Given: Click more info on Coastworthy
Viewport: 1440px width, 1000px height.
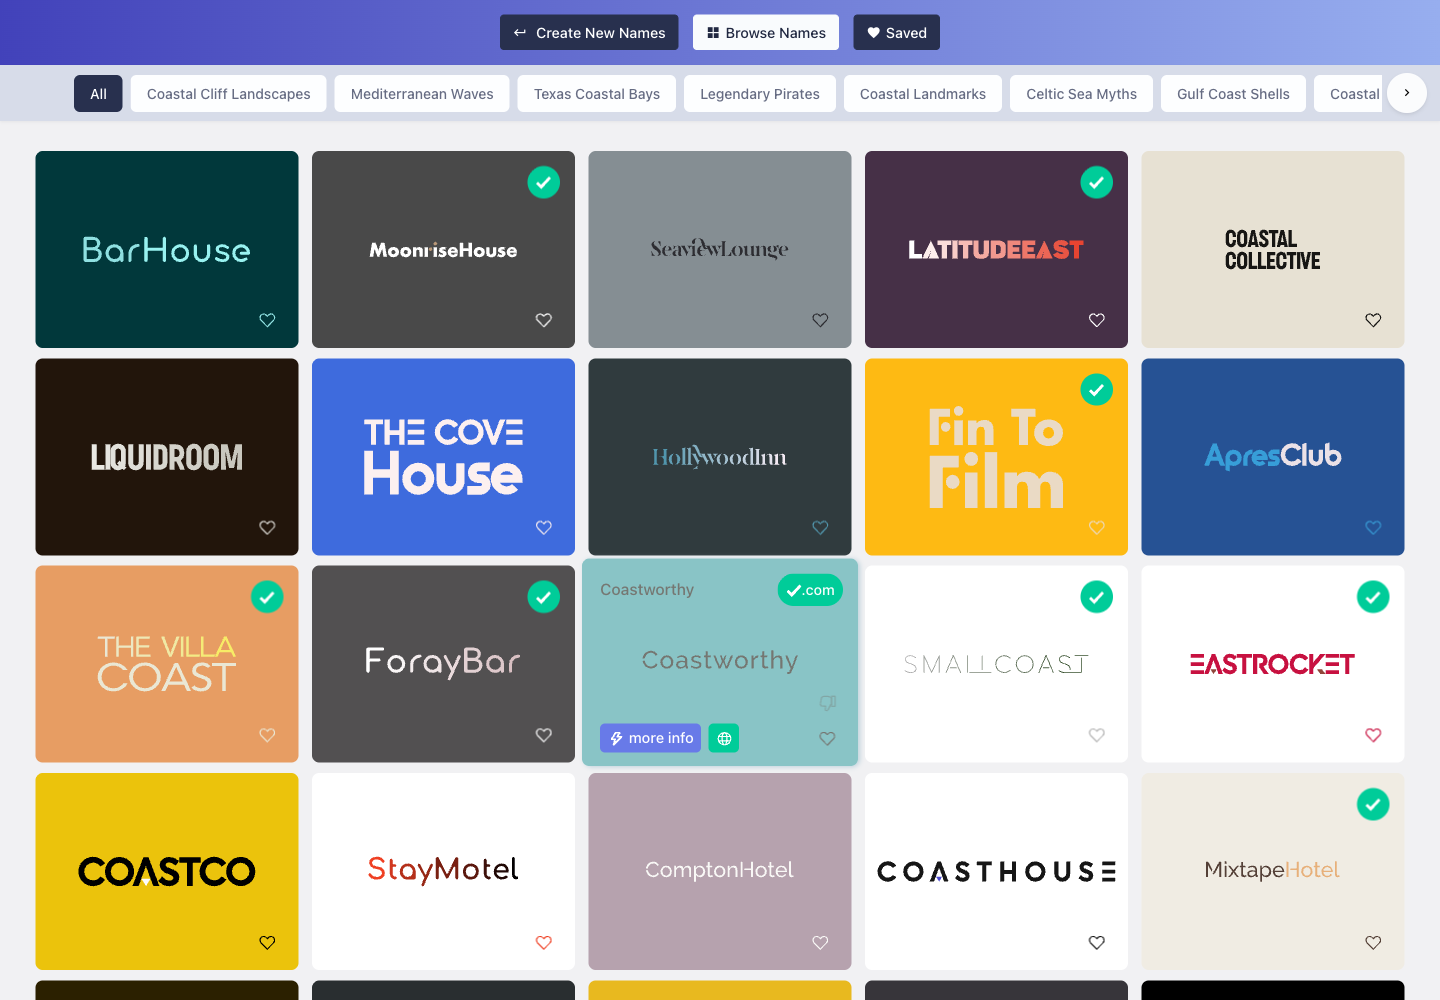Looking at the screenshot, I should (x=650, y=738).
